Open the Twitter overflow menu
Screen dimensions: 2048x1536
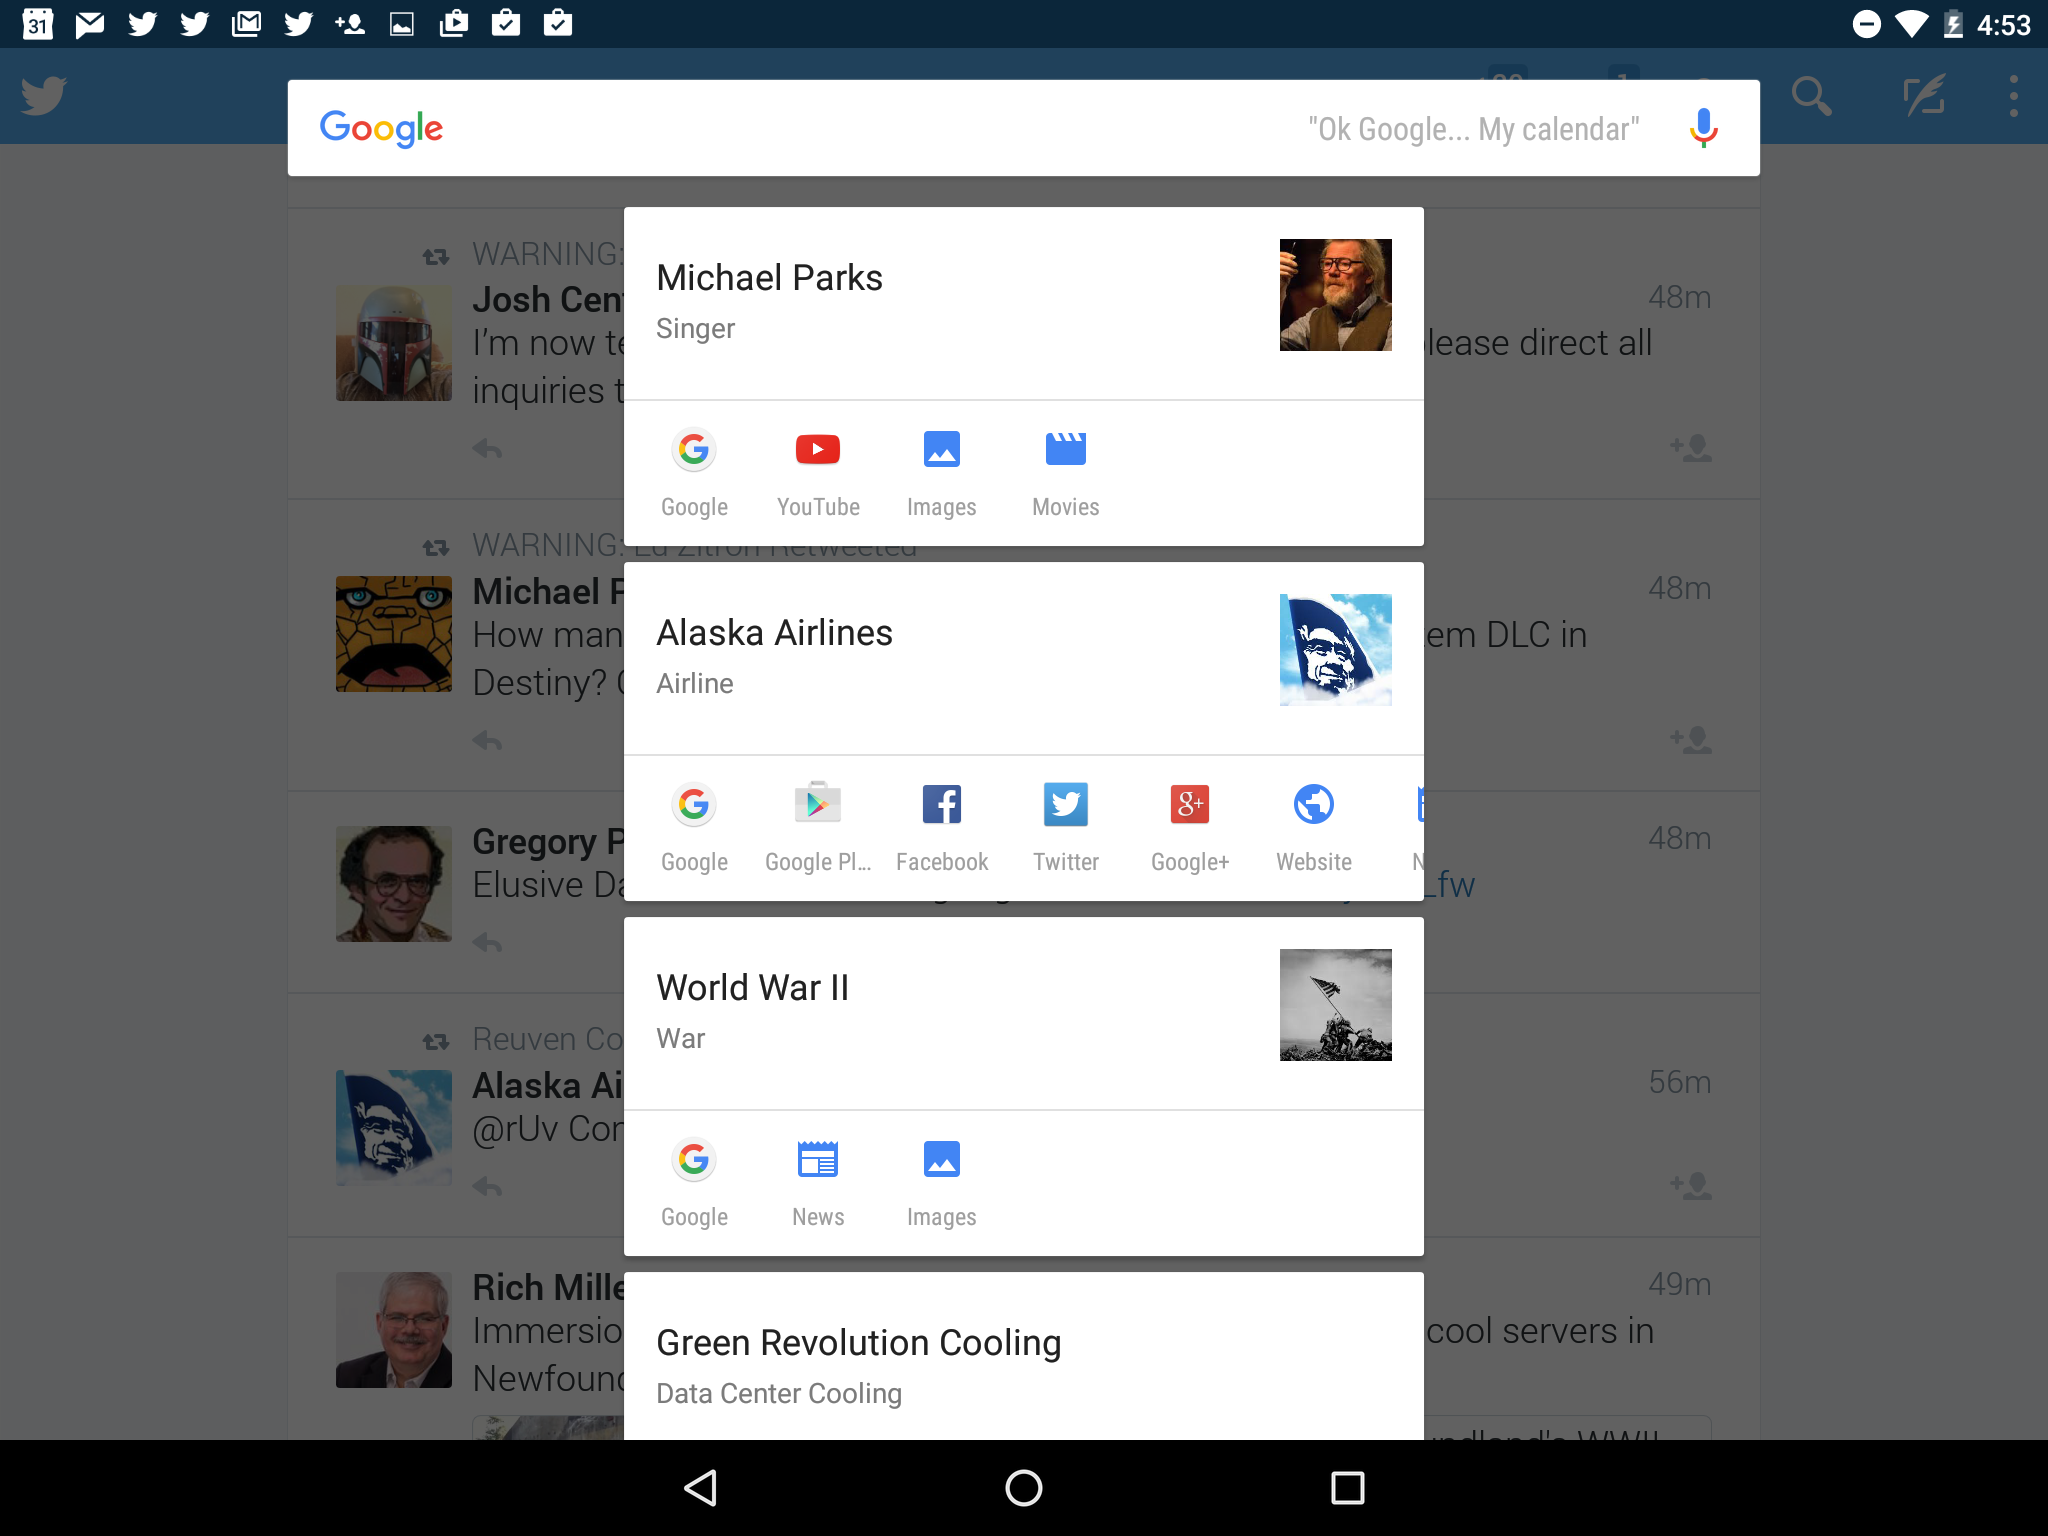[2013, 96]
